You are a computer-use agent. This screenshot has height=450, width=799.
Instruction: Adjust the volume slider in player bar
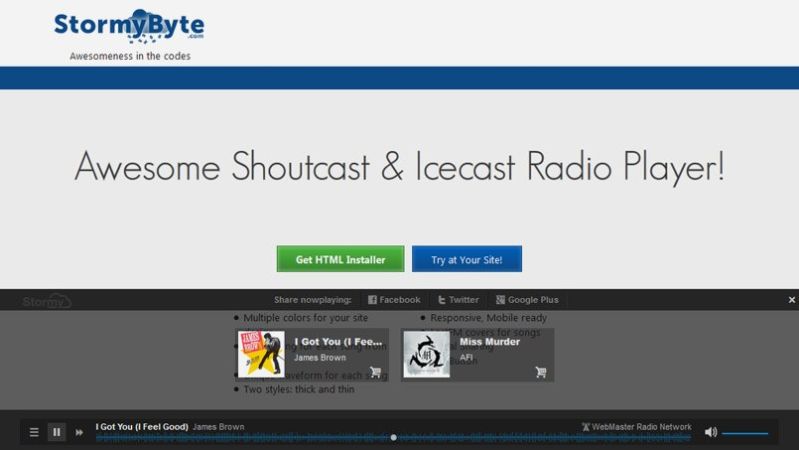(745, 434)
